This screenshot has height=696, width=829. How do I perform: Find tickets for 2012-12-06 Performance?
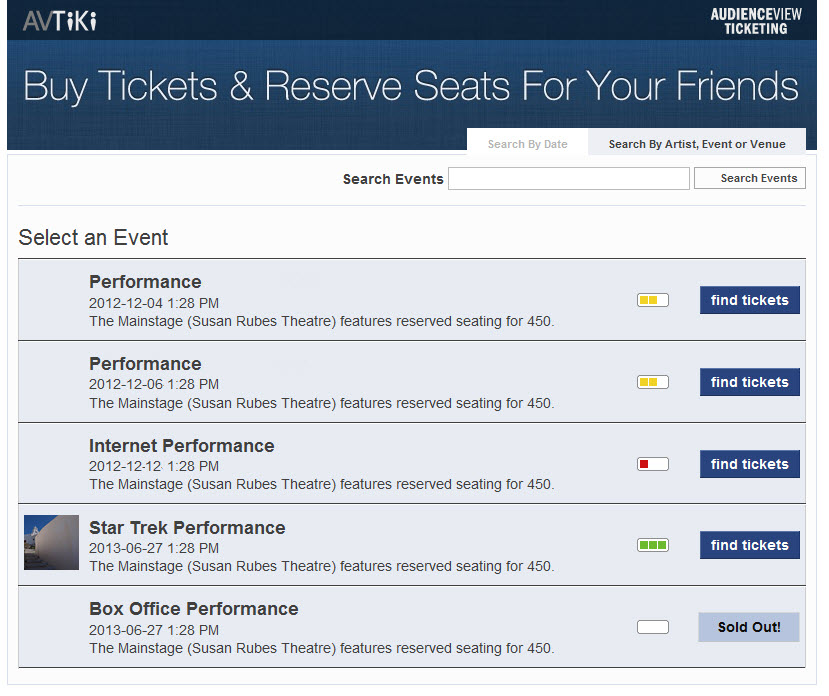pos(750,382)
